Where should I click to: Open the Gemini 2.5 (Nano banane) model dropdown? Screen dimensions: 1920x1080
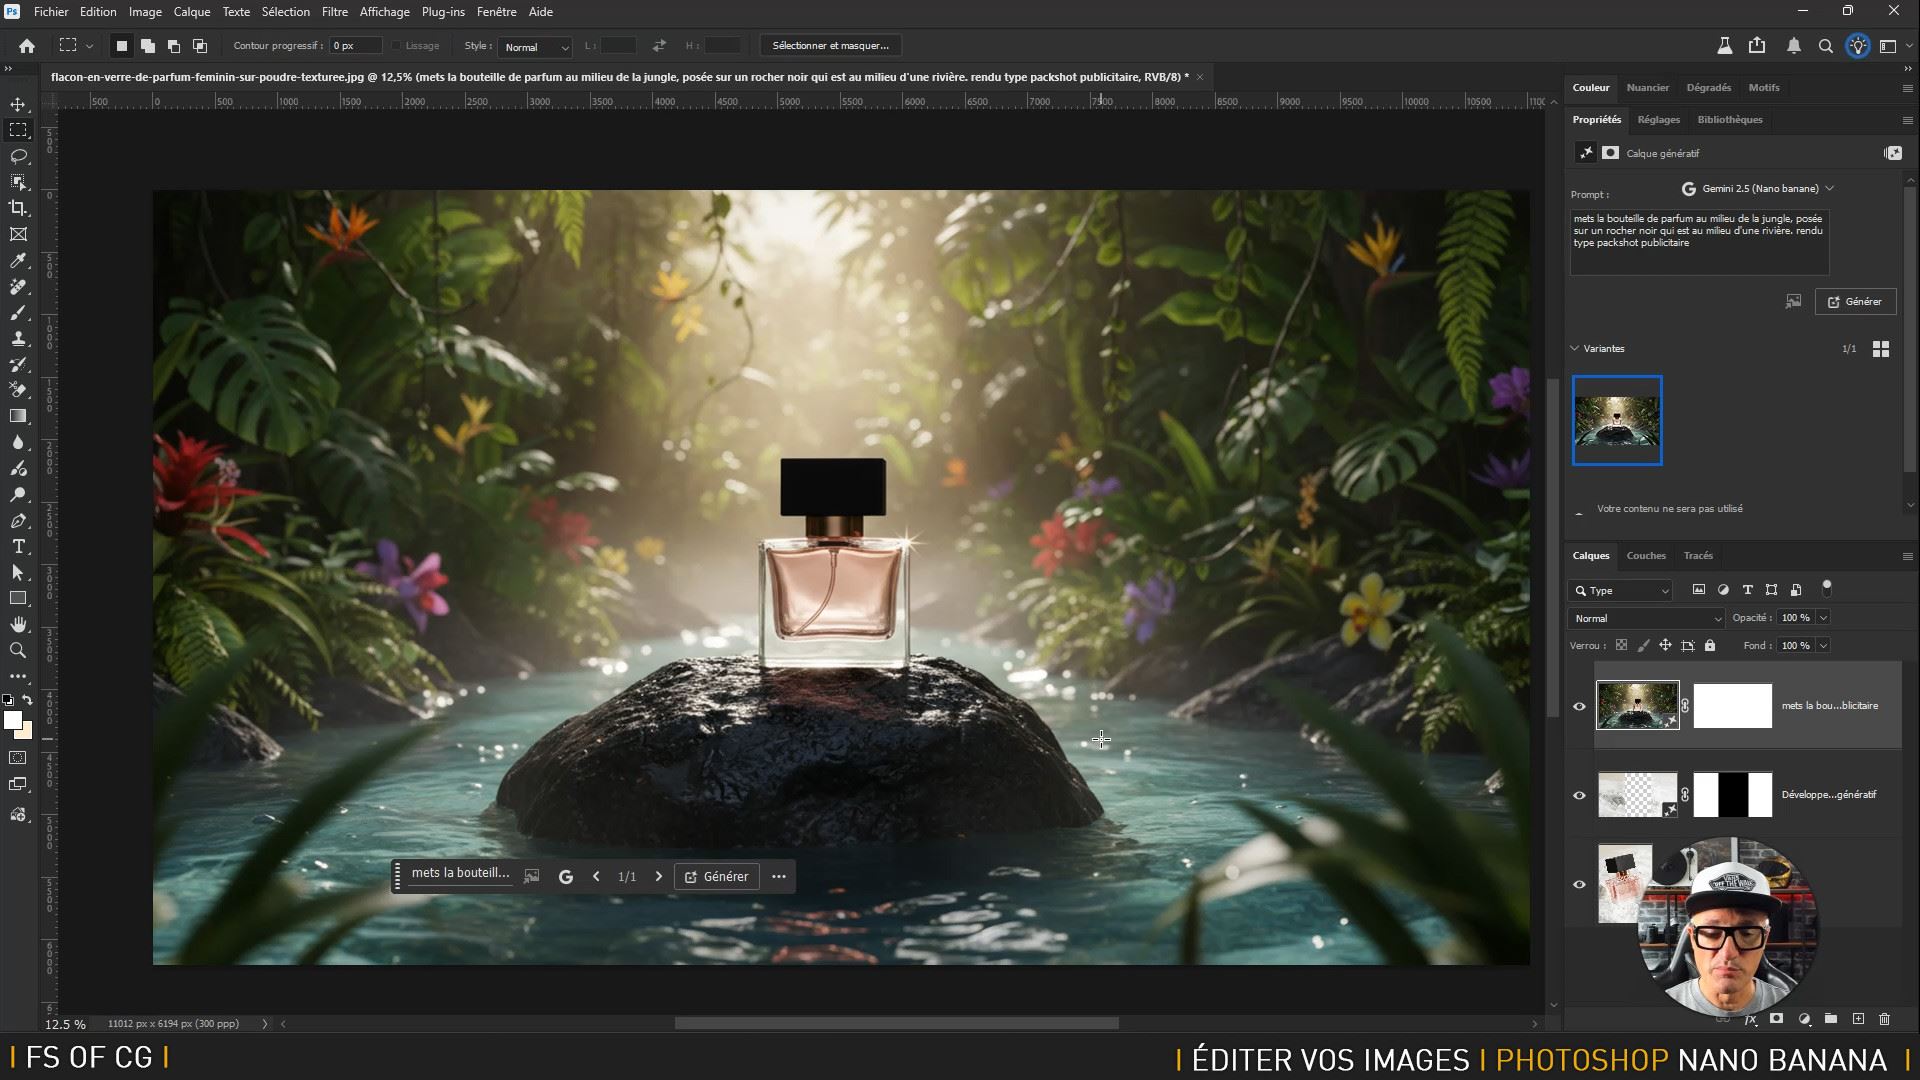click(1758, 188)
